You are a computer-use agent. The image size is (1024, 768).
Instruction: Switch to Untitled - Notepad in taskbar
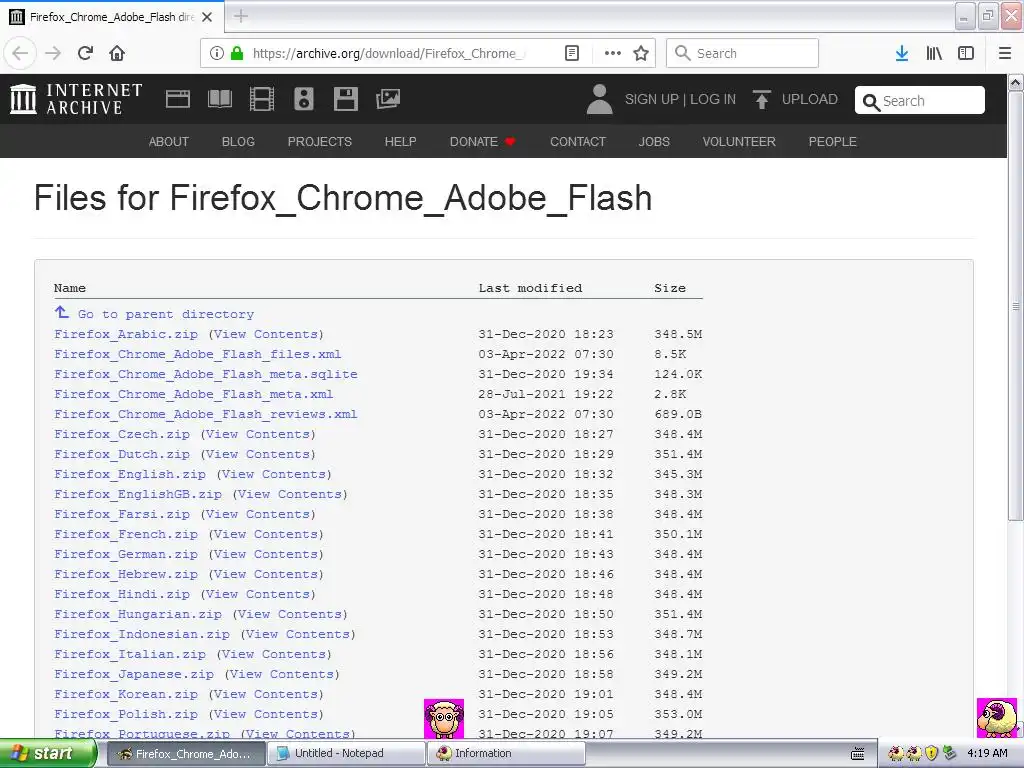coord(347,754)
